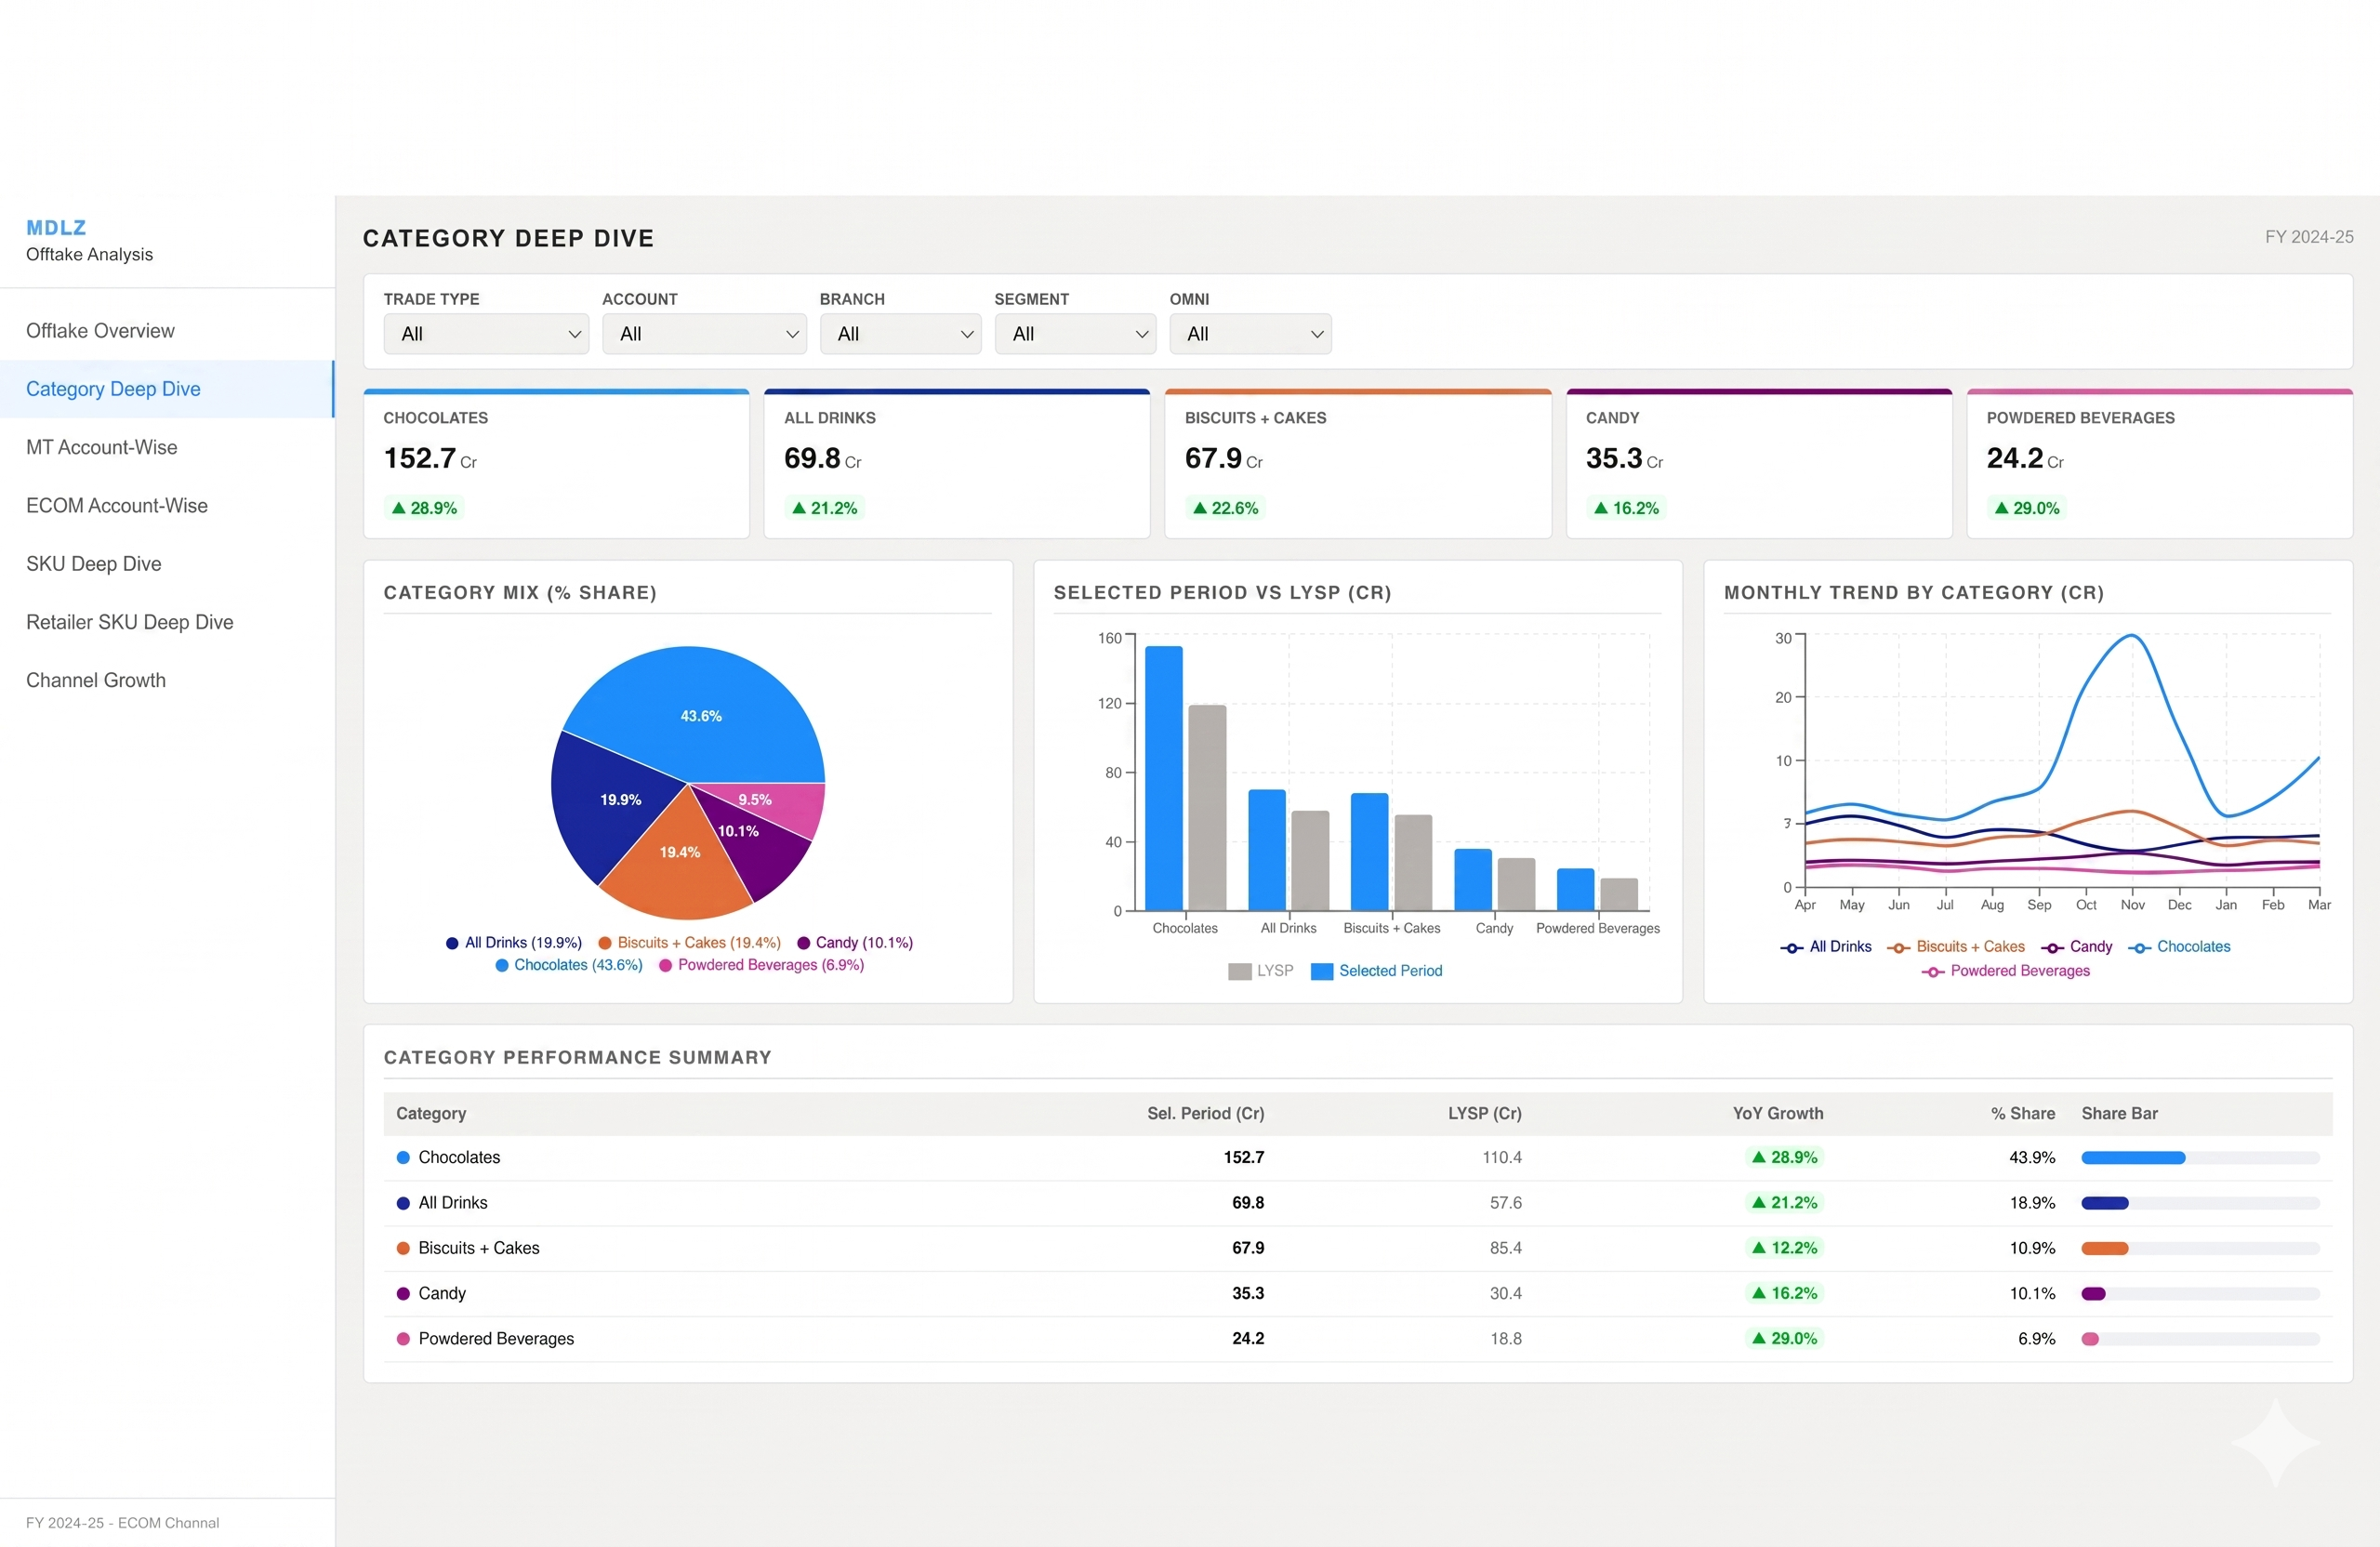Viewport: 2380px width, 1547px height.
Task: Click the 110.4 LYSP value for Chocolates
Action: 1501,1158
